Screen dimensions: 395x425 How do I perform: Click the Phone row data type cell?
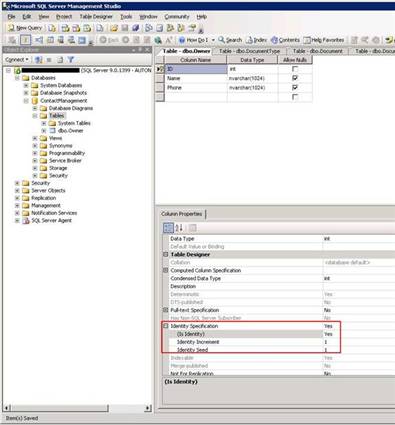coord(253,88)
